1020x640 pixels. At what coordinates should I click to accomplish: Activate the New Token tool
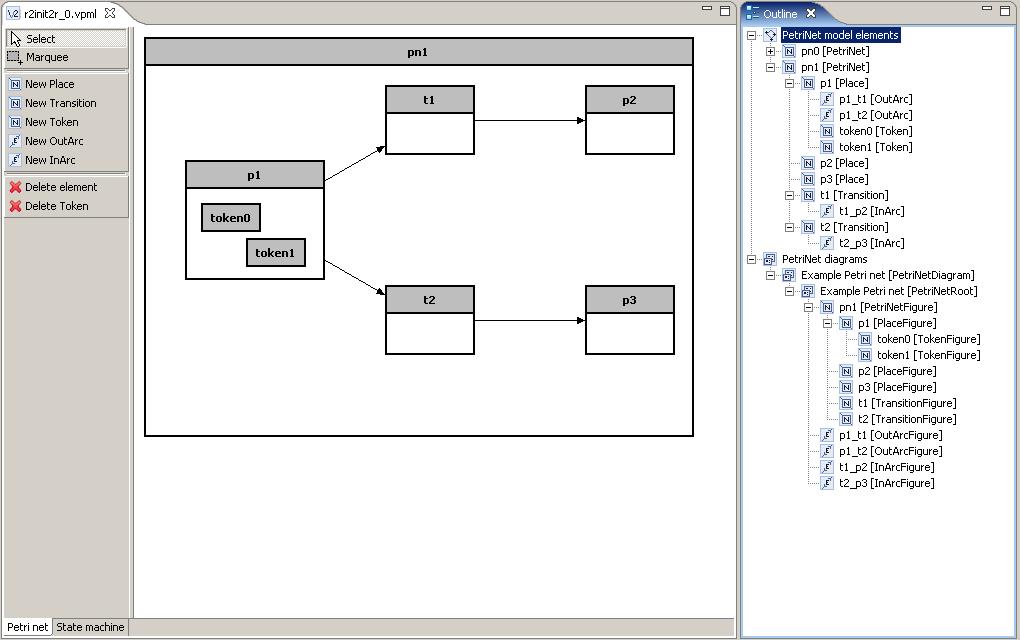66,122
